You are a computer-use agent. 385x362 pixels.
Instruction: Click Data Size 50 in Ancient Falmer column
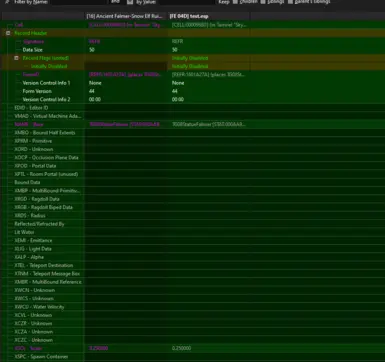(x=92, y=50)
